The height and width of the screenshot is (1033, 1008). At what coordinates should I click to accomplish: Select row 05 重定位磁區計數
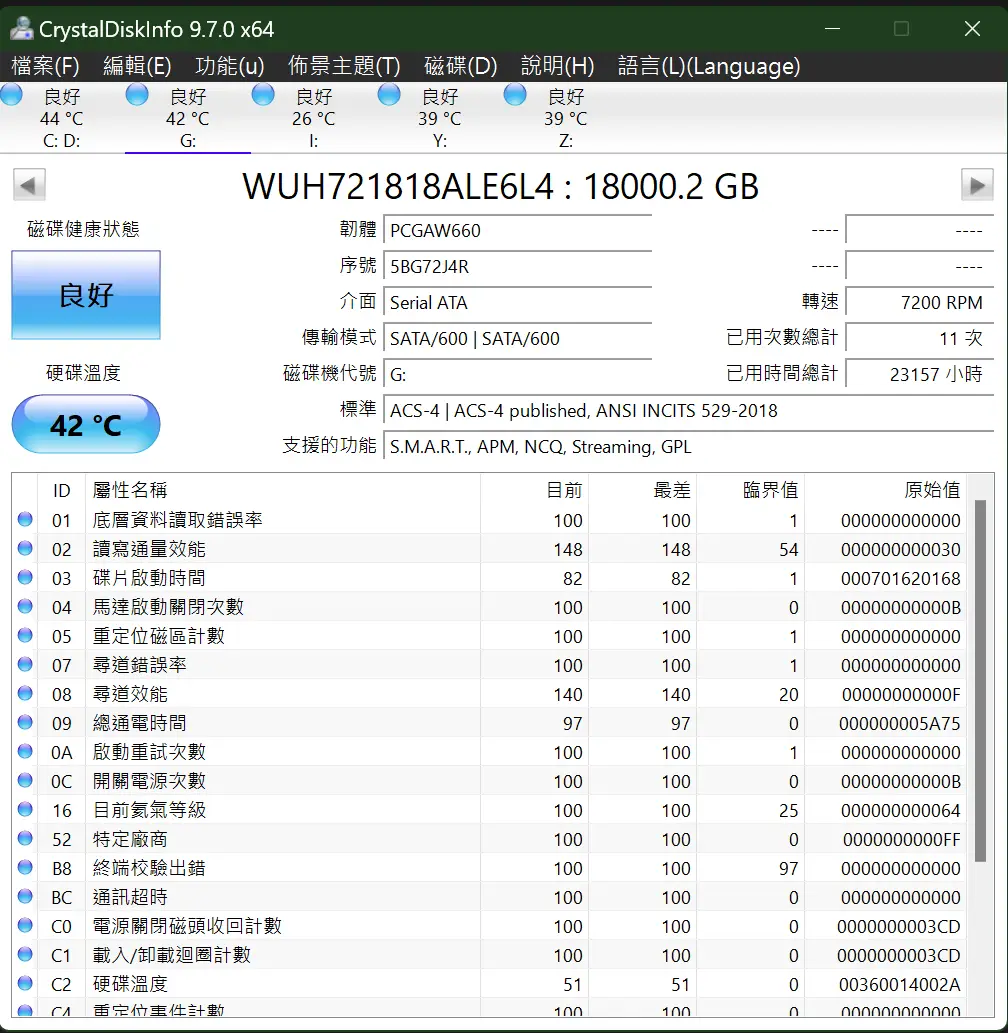pyautogui.click(x=489, y=636)
